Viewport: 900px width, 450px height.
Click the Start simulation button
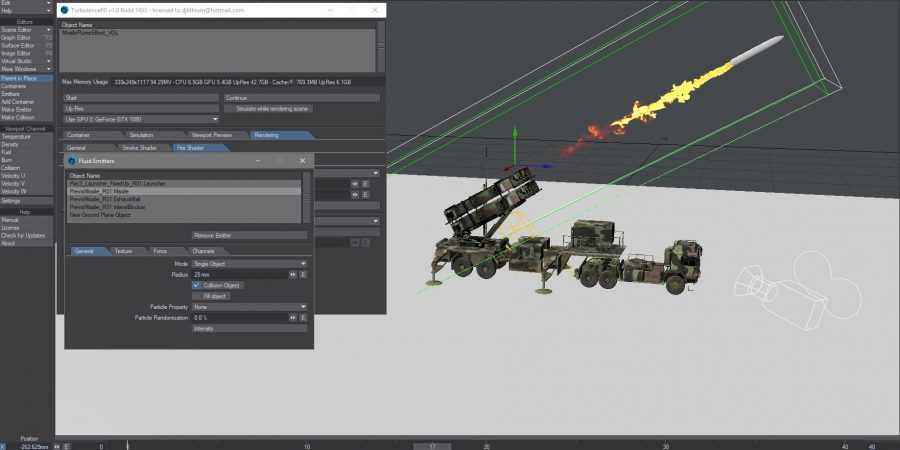pyautogui.click(x=141, y=98)
